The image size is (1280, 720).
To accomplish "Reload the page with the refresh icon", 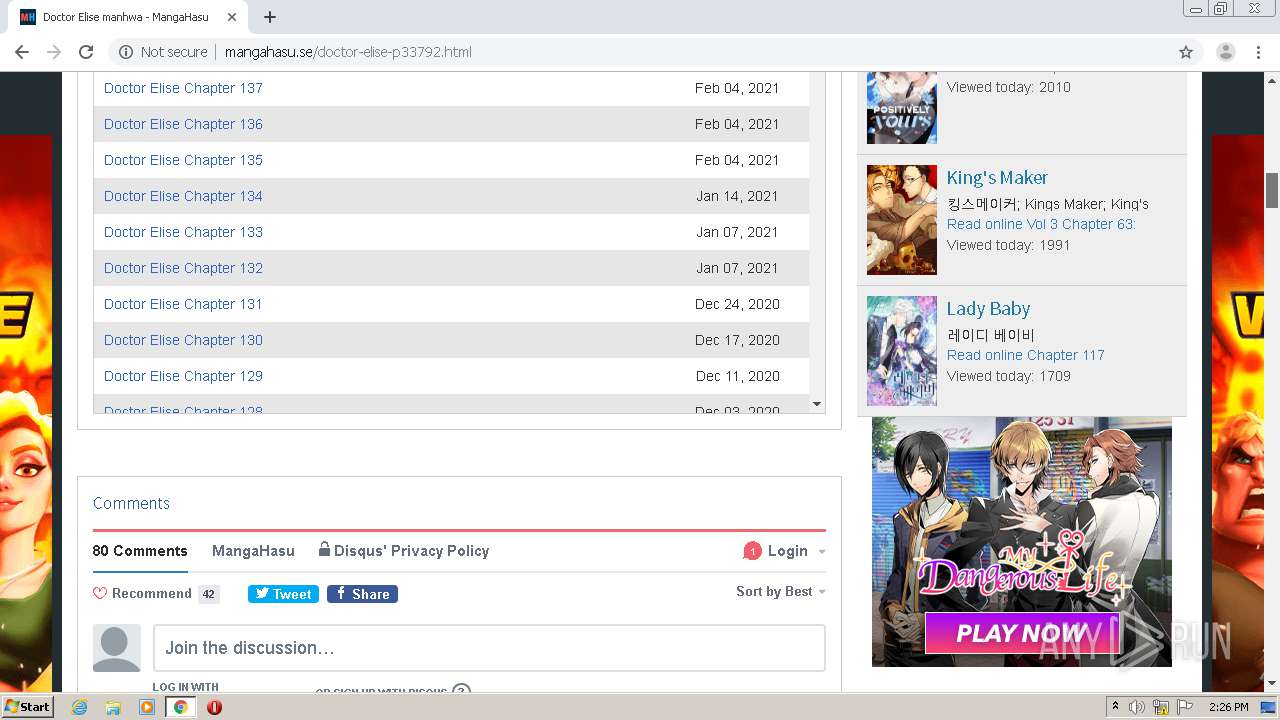I will pyautogui.click(x=86, y=52).
